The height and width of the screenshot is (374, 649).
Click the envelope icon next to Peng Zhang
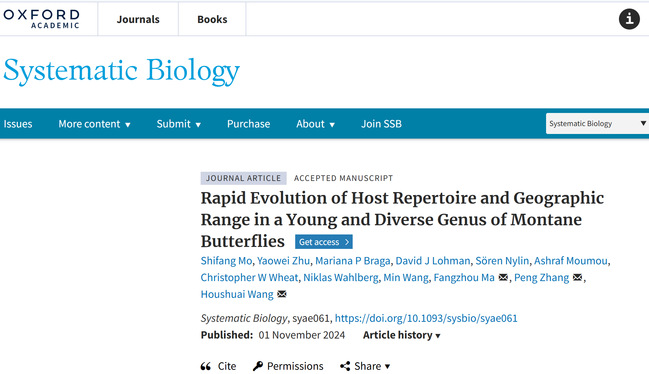click(x=577, y=278)
